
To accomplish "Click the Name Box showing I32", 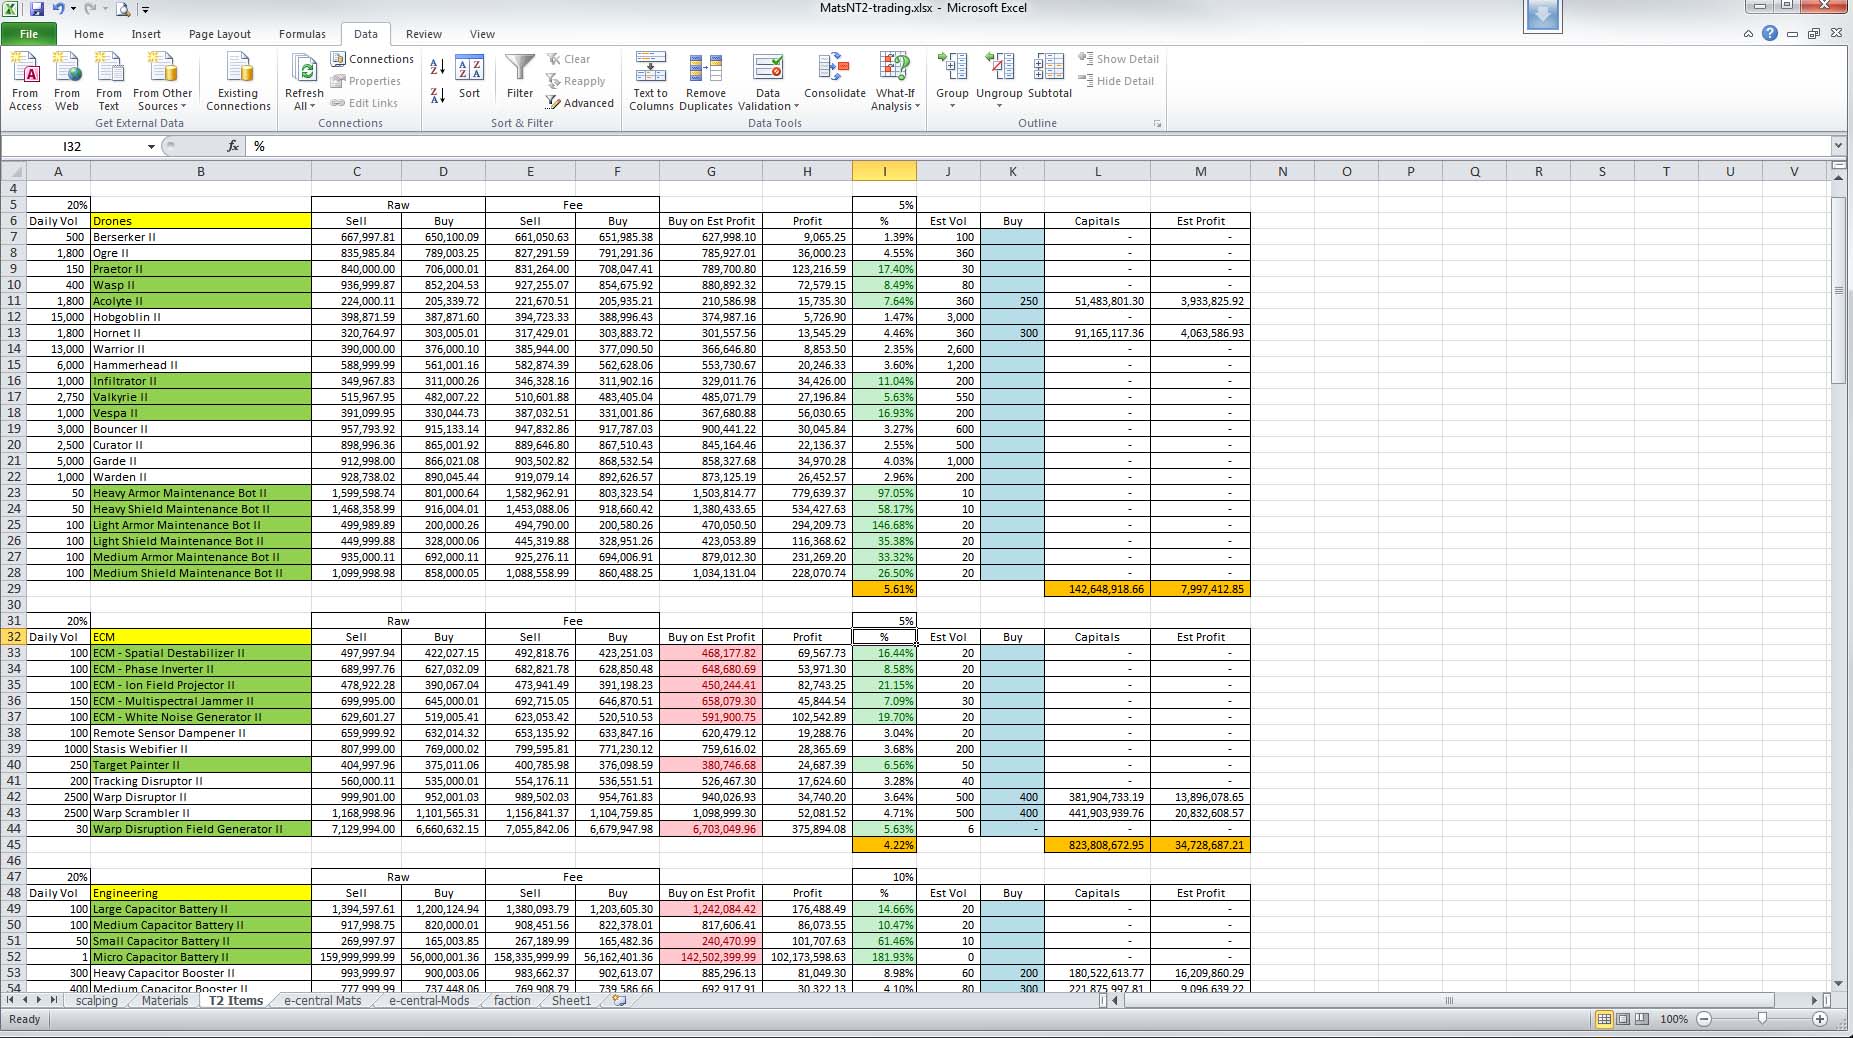I will point(73,146).
